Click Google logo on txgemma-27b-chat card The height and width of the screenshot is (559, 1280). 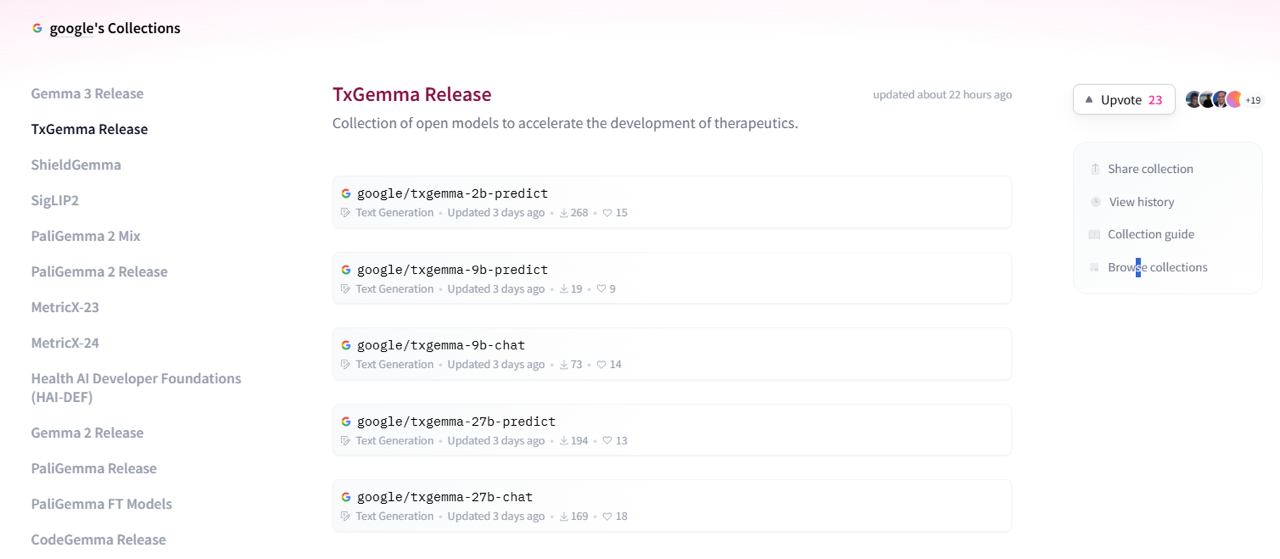click(346, 497)
